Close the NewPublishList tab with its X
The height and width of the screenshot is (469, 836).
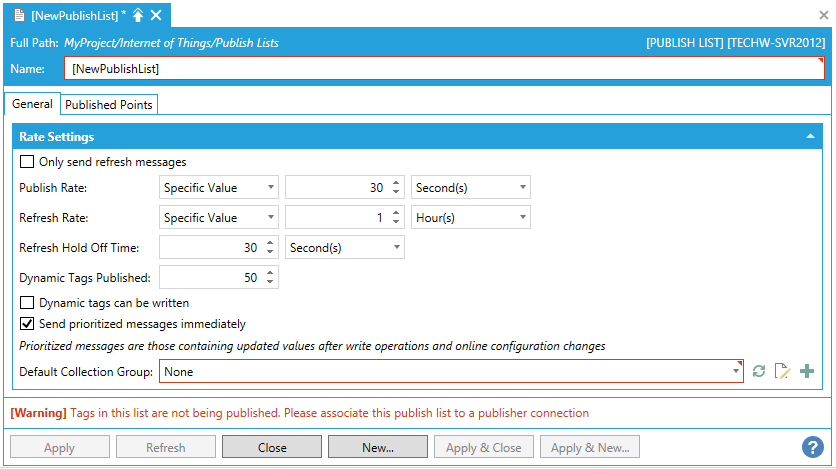click(156, 16)
